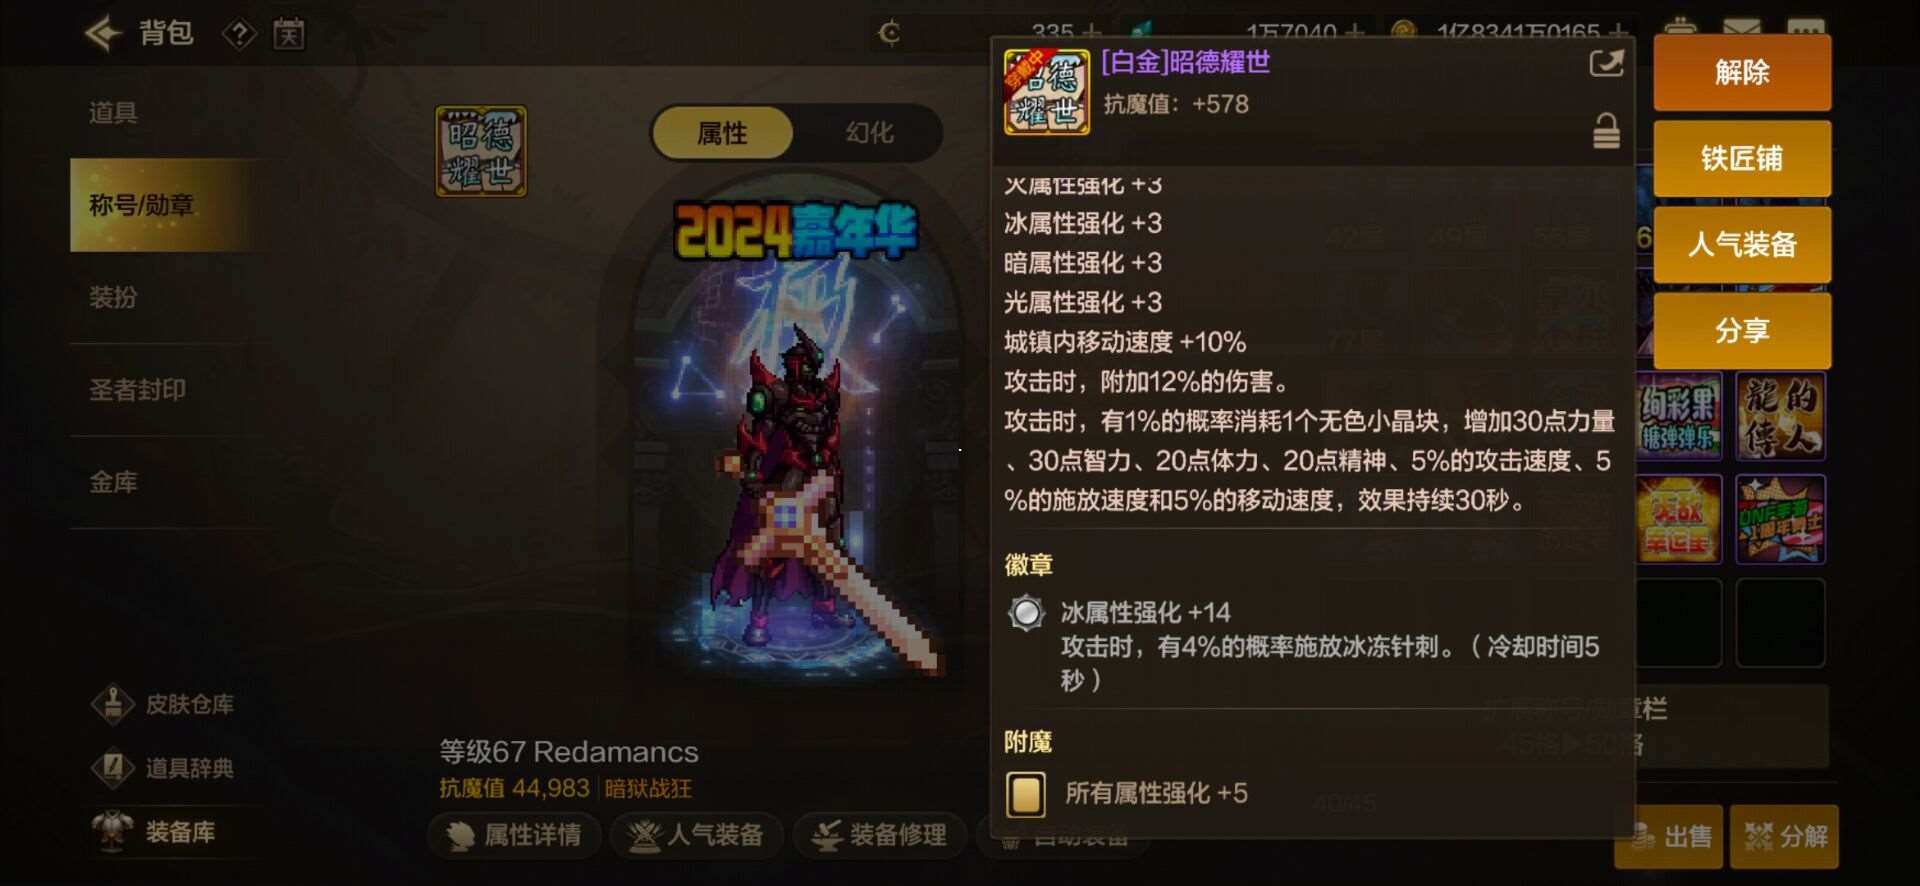Open 属性详情 attribute details
This screenshot has width=1920, height=886.
tap(515, 835)
